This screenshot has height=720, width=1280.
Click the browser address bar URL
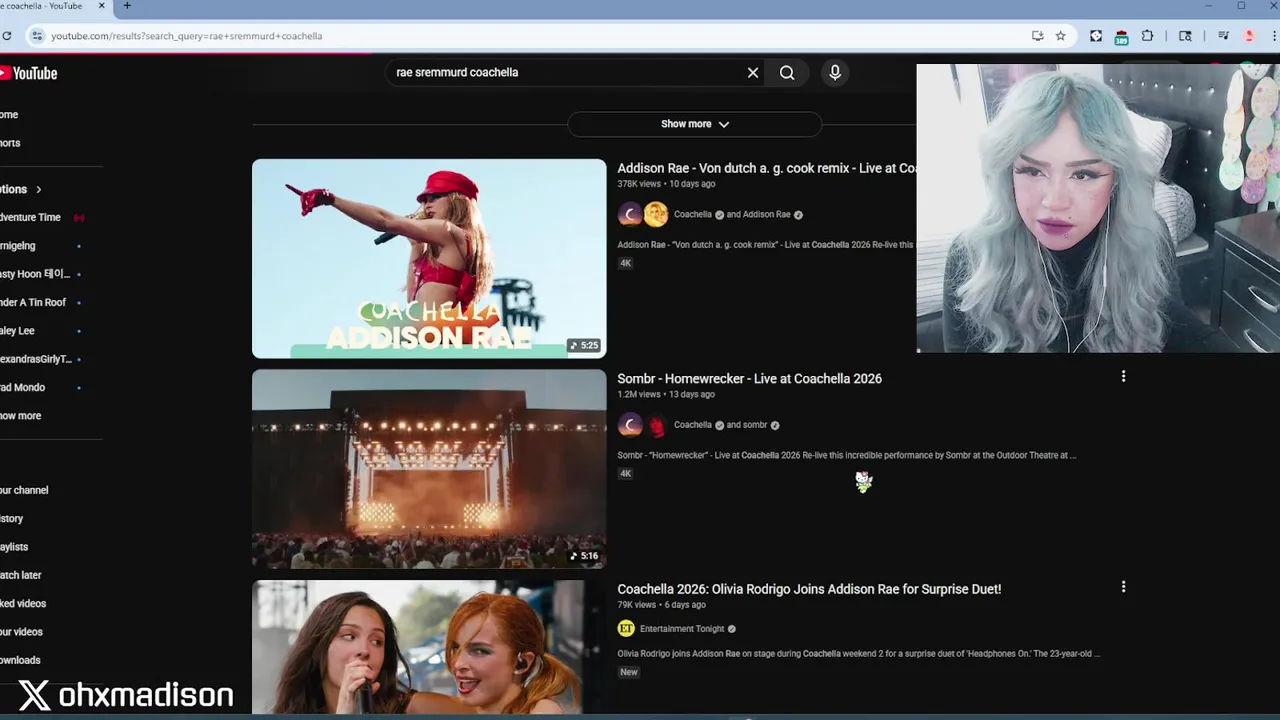point(187,36)
